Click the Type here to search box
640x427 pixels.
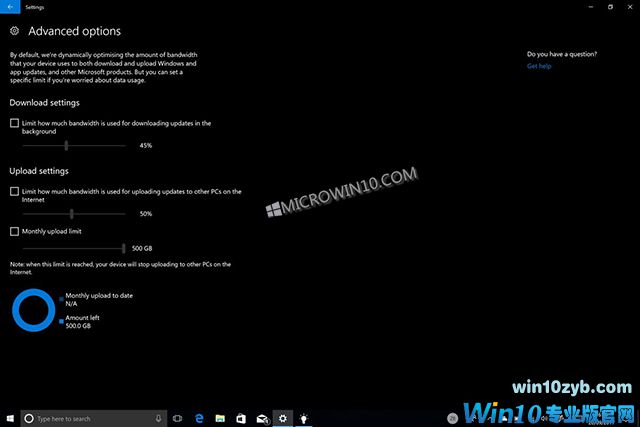93,418
